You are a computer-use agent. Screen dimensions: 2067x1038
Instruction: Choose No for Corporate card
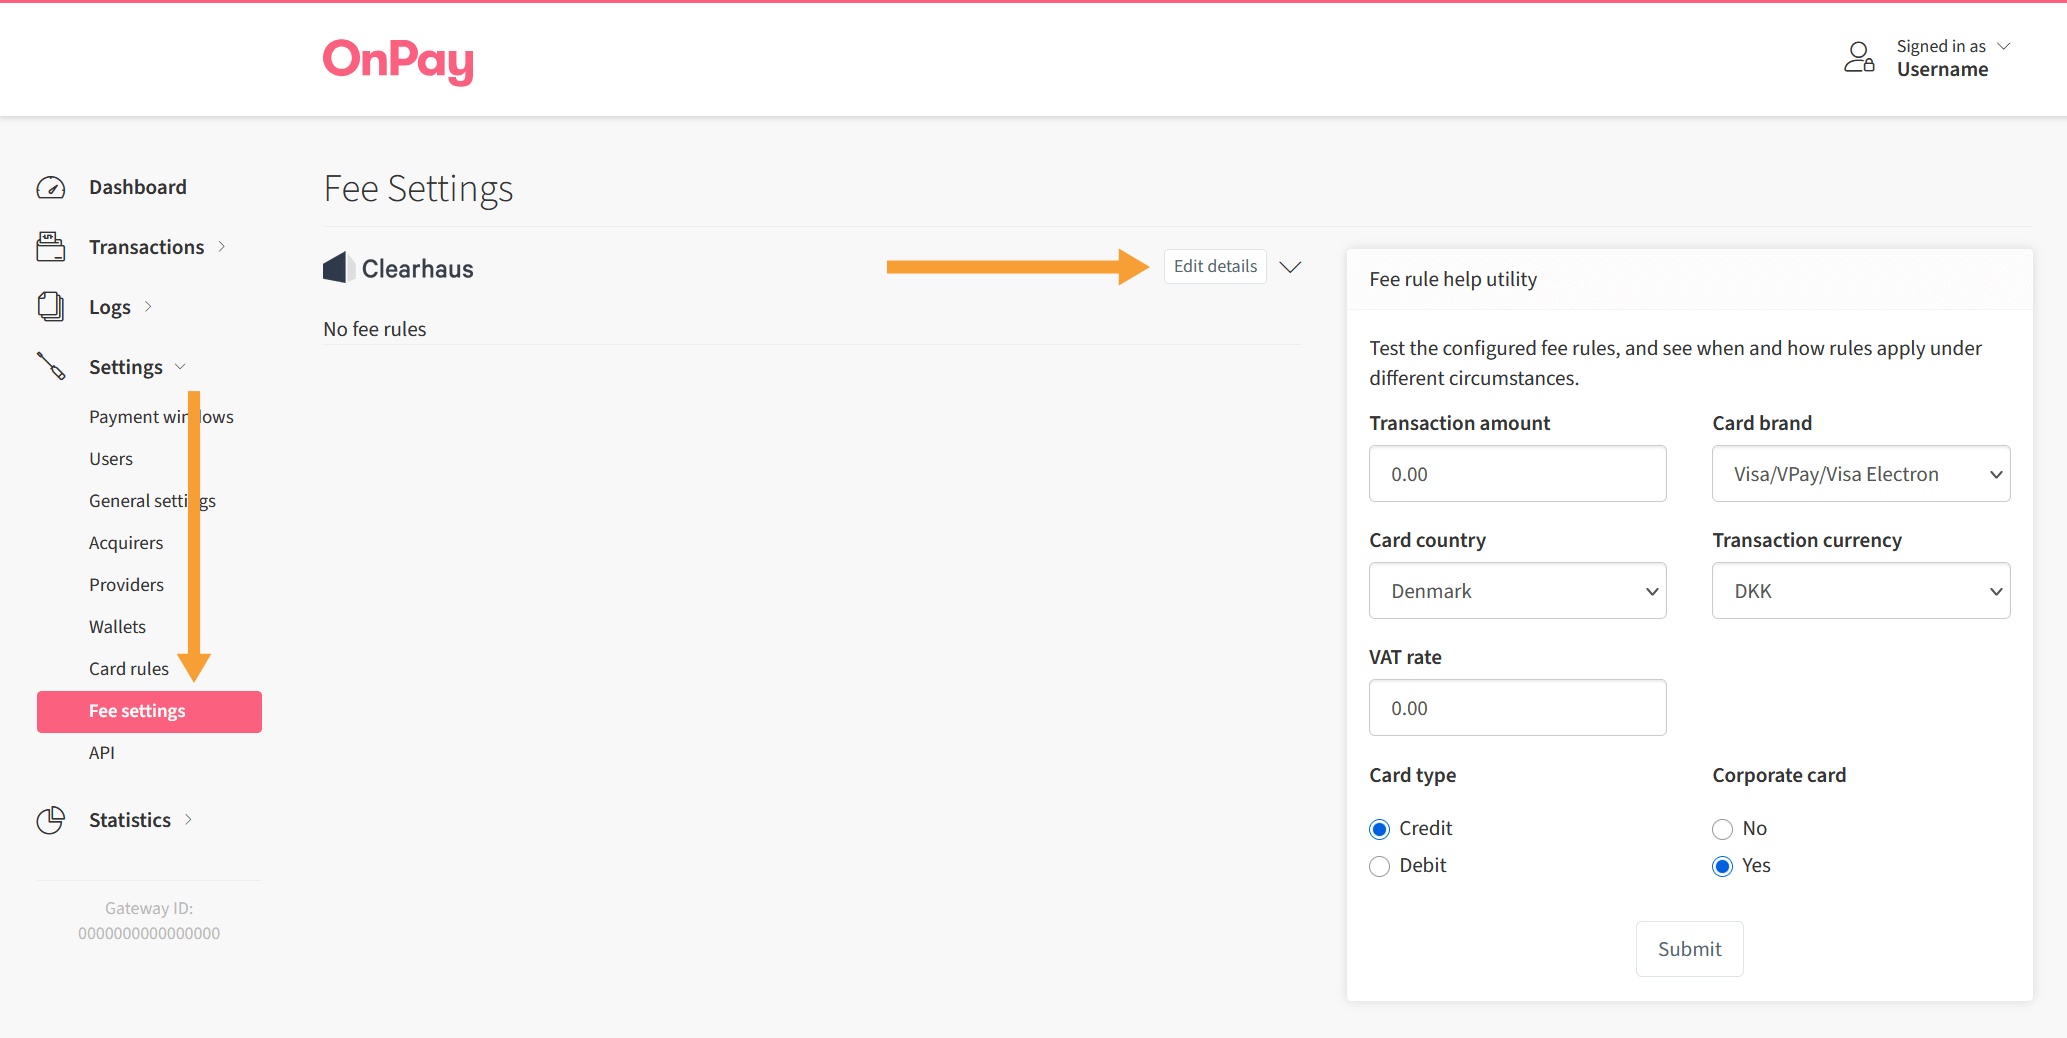pos(1722,829)
